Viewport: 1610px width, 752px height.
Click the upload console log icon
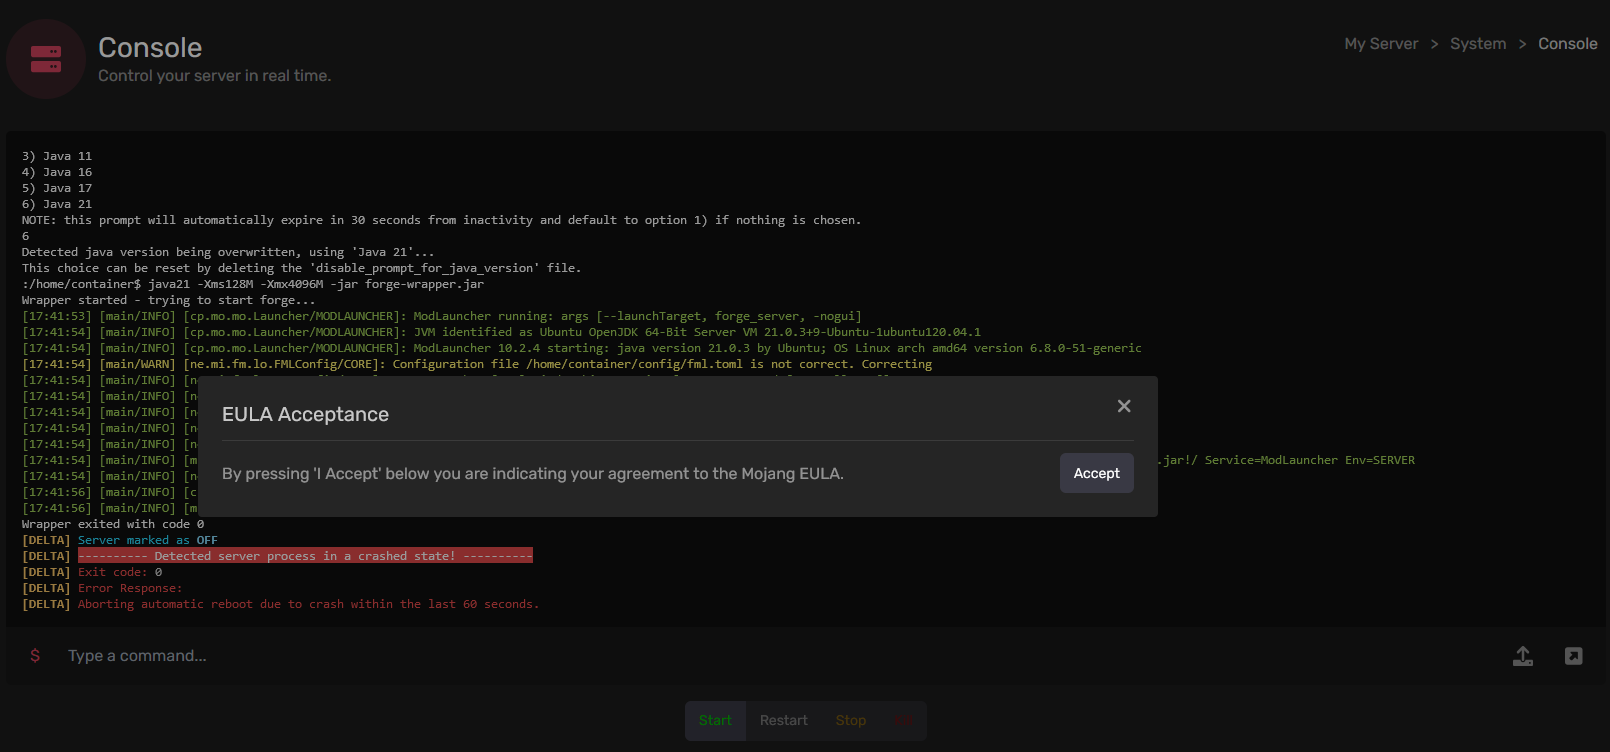pos(1522,656)
